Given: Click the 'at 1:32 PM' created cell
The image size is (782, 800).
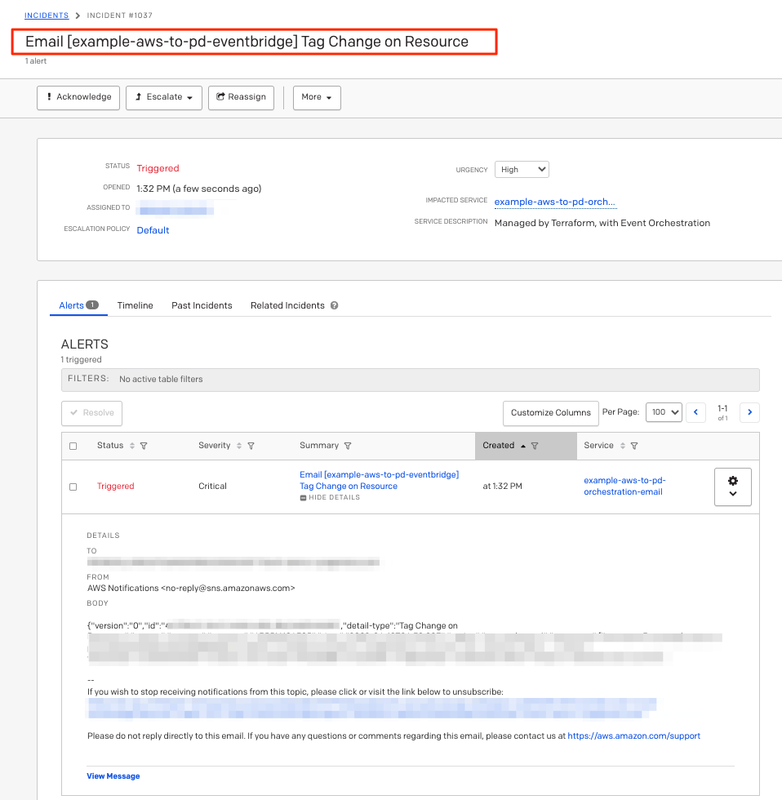Looking at the screenshot, I should [x=502, y=486].
